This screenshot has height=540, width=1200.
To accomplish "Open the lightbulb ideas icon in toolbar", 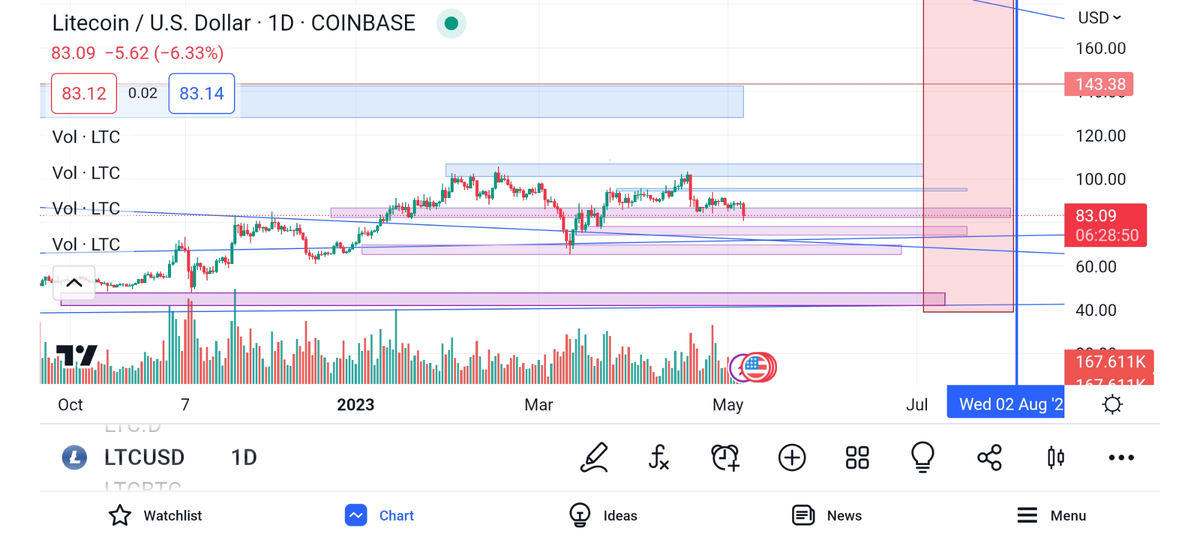I will [923, 458].
